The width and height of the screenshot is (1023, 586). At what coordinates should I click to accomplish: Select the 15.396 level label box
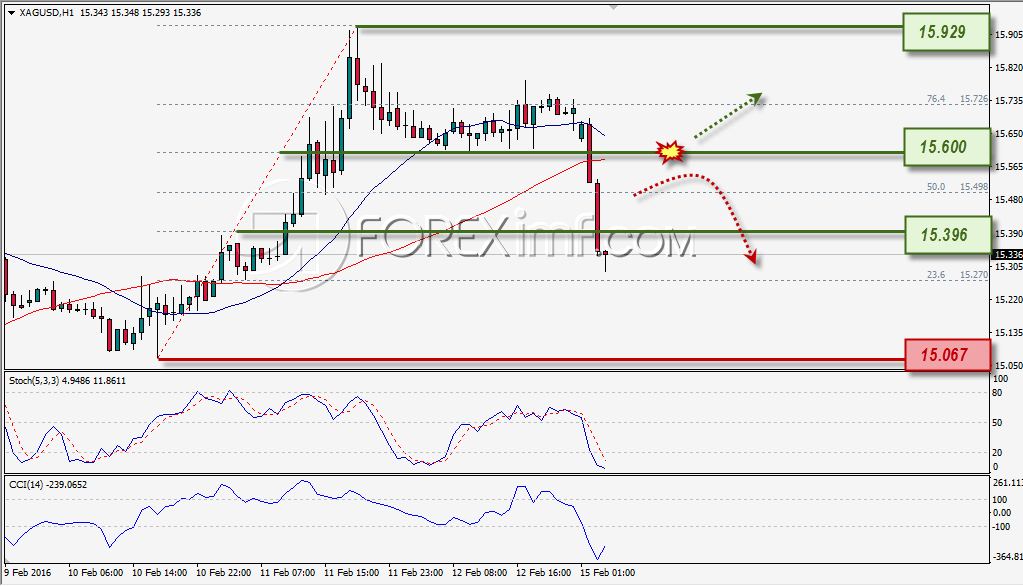coord(947,235)
